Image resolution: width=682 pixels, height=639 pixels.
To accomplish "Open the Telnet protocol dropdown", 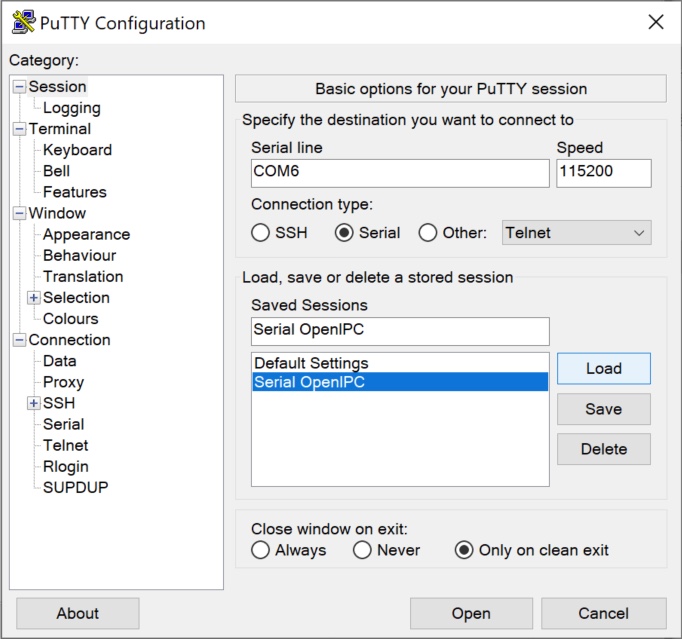I will coord(576,233).
